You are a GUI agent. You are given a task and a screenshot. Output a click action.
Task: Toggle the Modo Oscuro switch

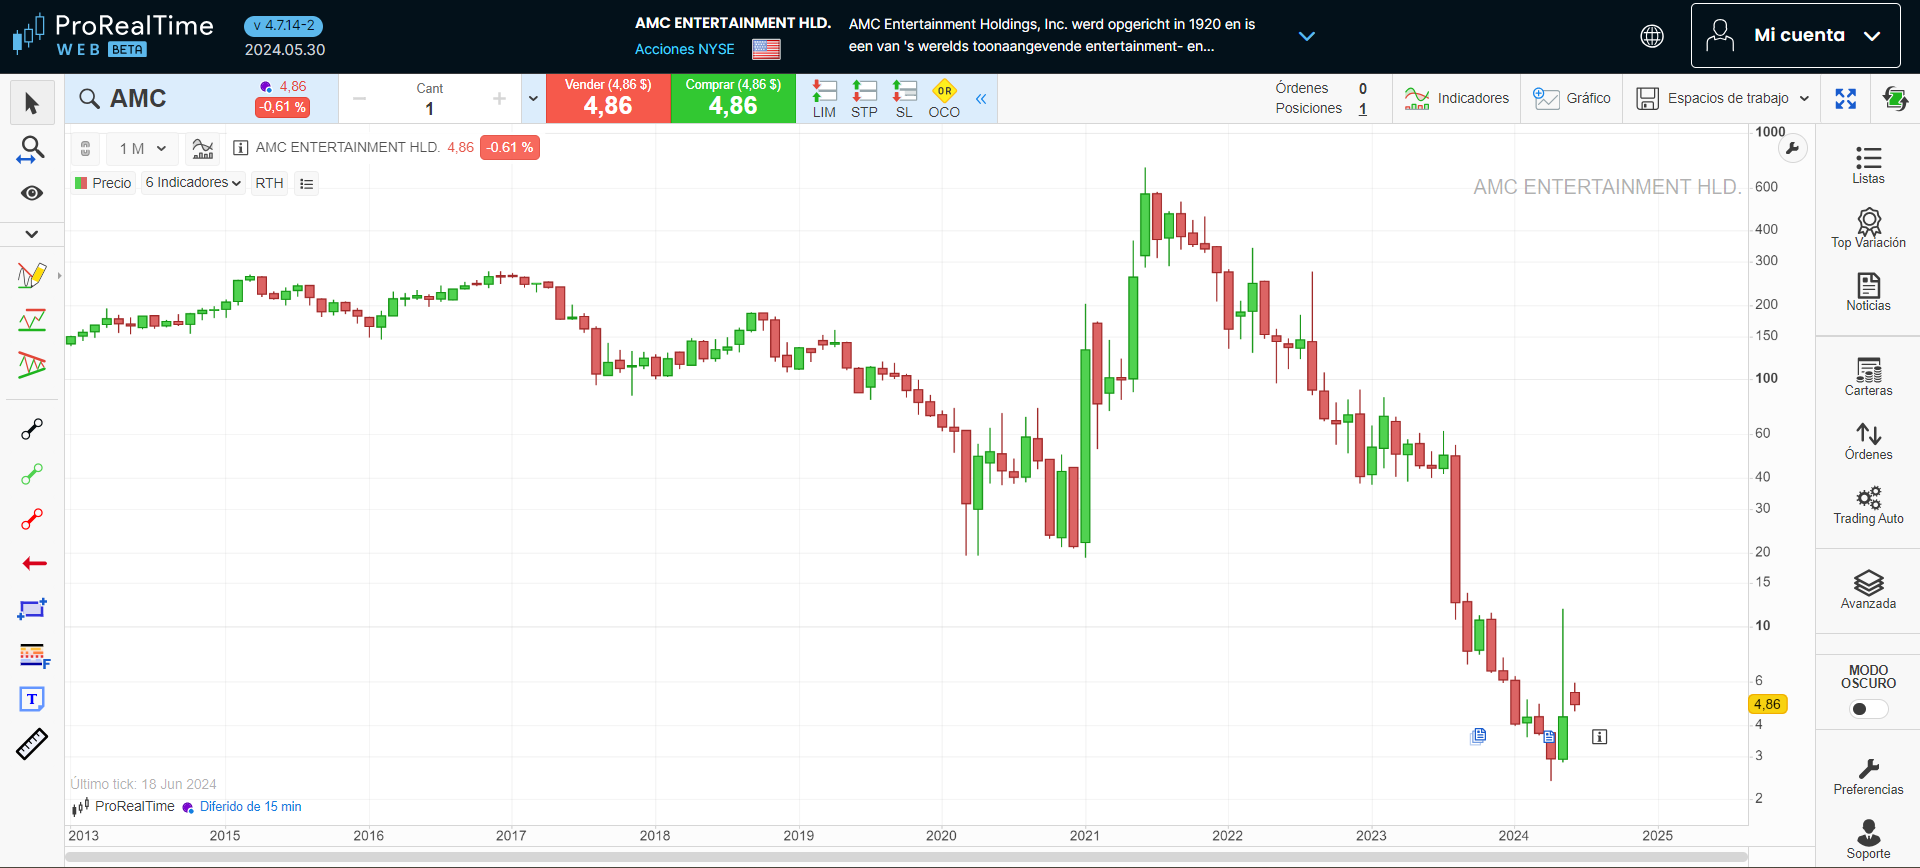pos(1868,709)
